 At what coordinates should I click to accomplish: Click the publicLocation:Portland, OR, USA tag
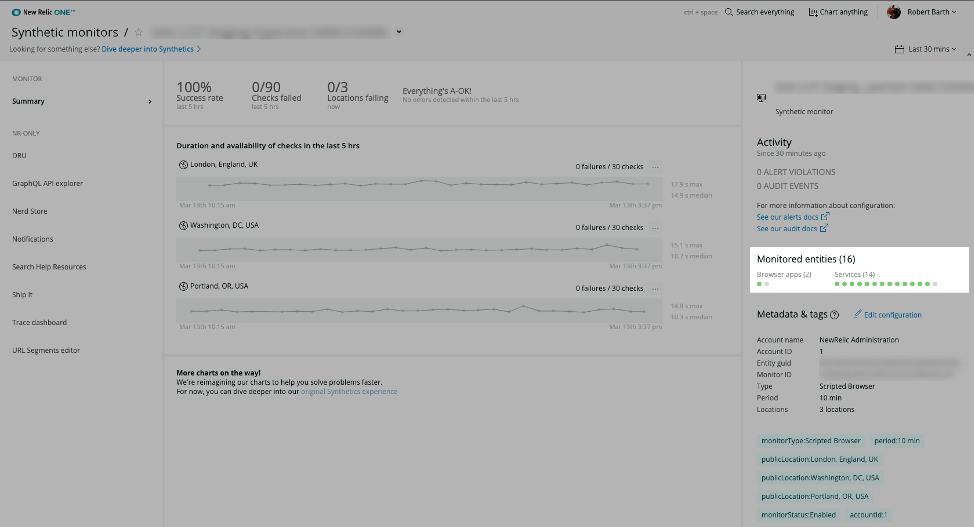tap(815, 497)
